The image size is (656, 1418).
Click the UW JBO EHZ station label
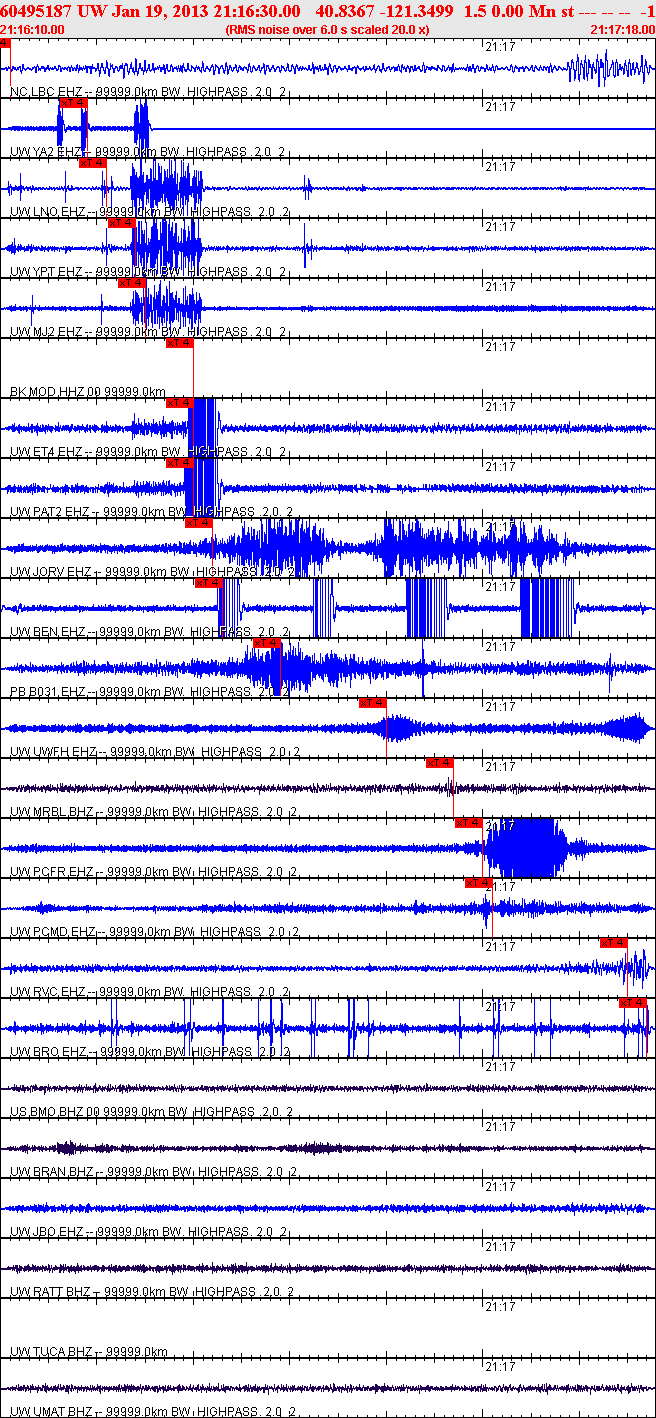[150, 1232]
